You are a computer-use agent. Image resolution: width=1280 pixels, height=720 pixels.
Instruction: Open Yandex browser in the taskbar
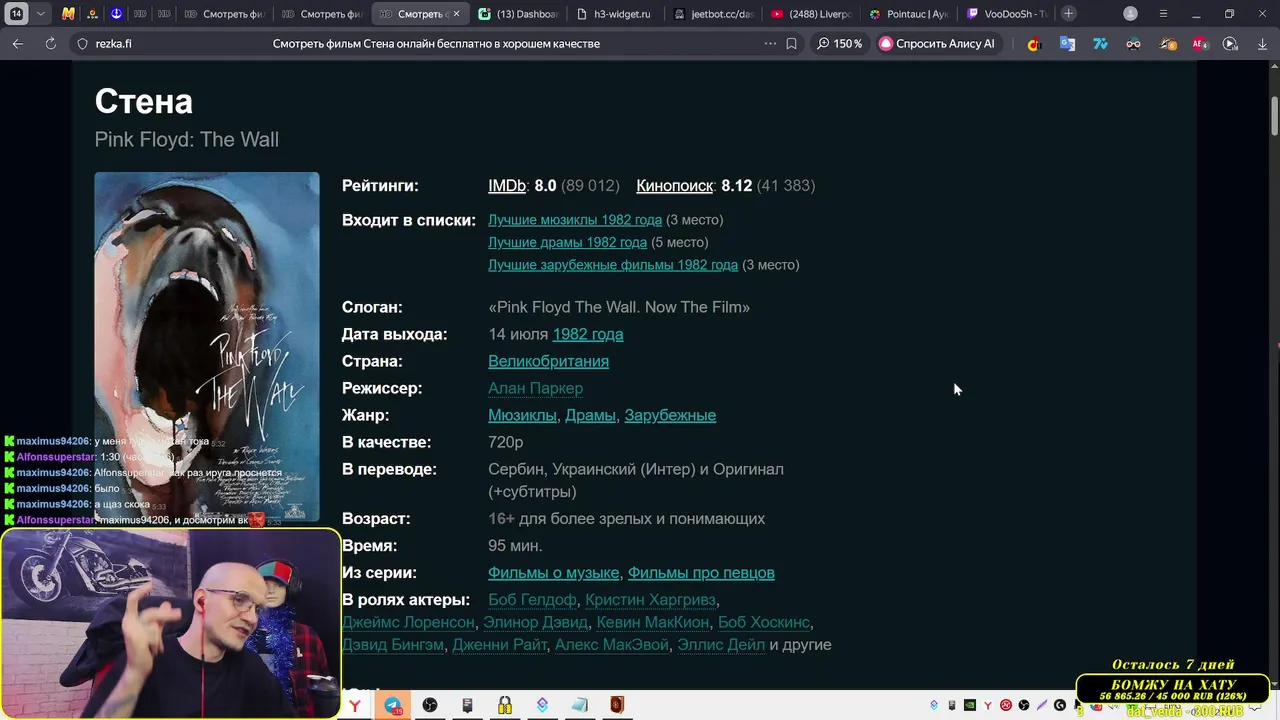click(x=355, y=706)
